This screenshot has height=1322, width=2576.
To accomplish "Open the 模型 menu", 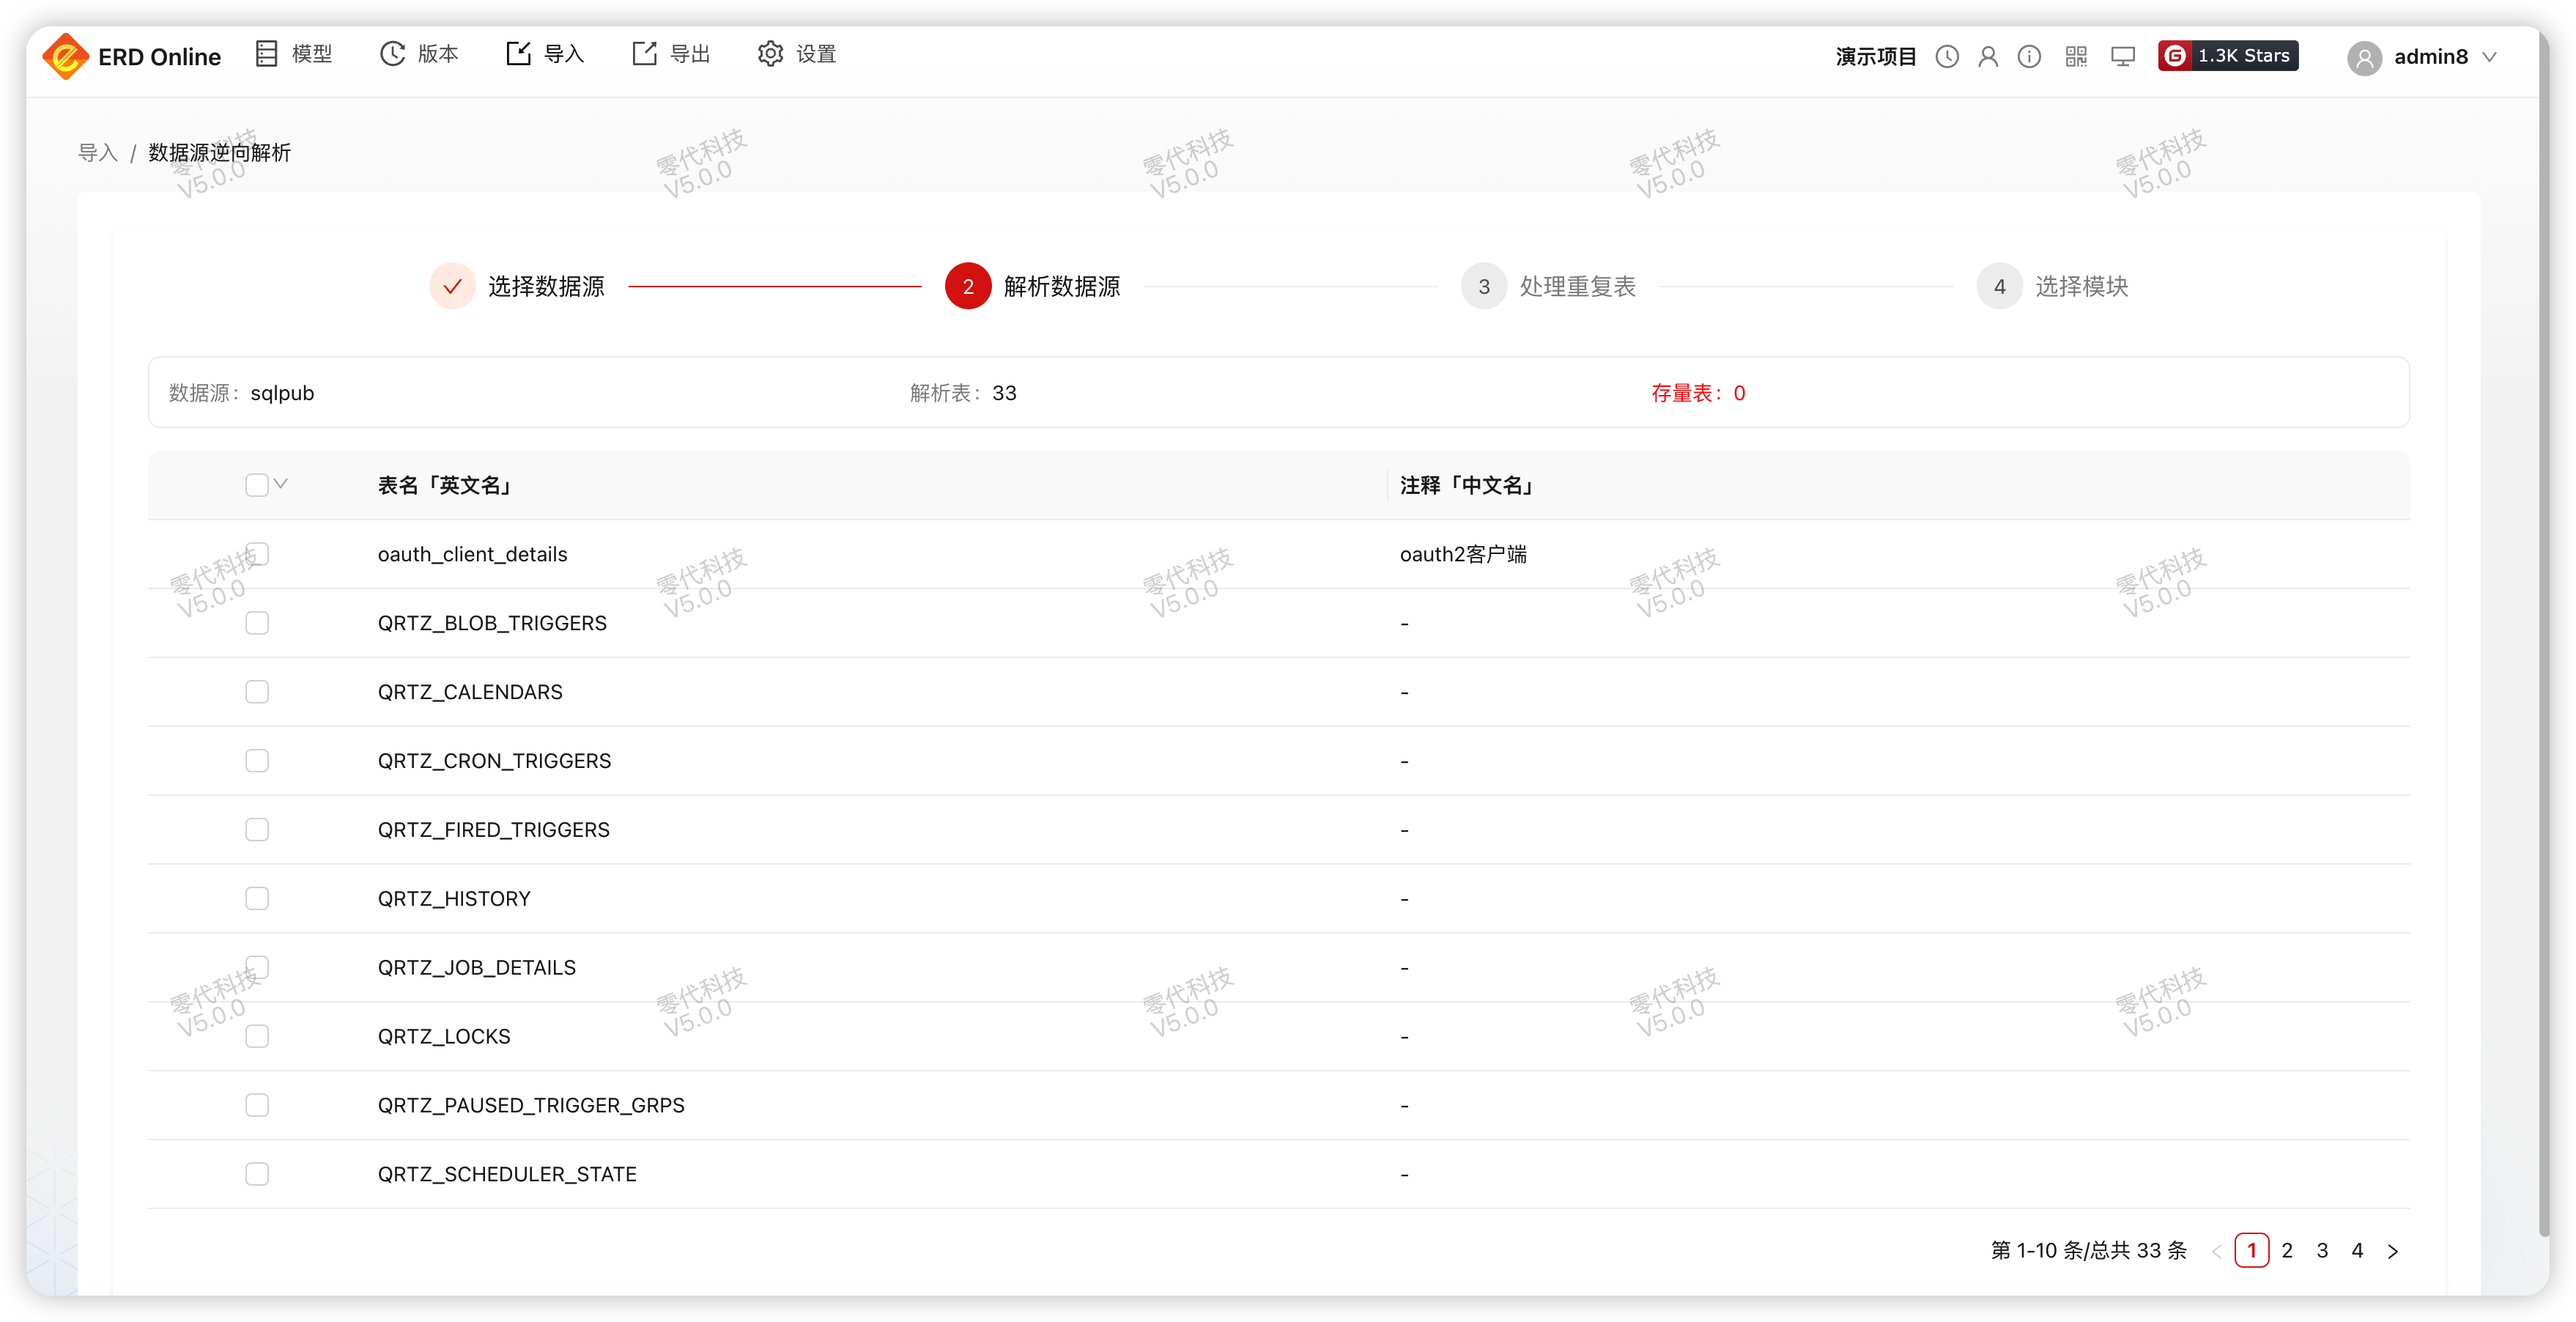I will click(293, 54).
